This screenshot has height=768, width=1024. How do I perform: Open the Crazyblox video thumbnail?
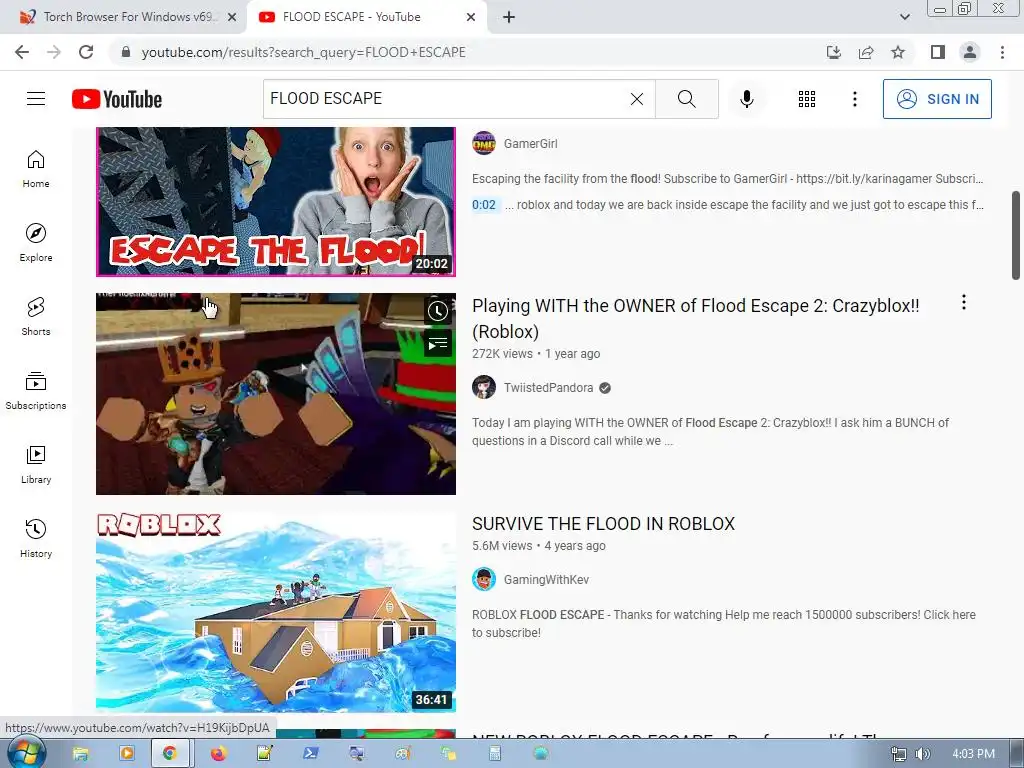tap(276, 394)
